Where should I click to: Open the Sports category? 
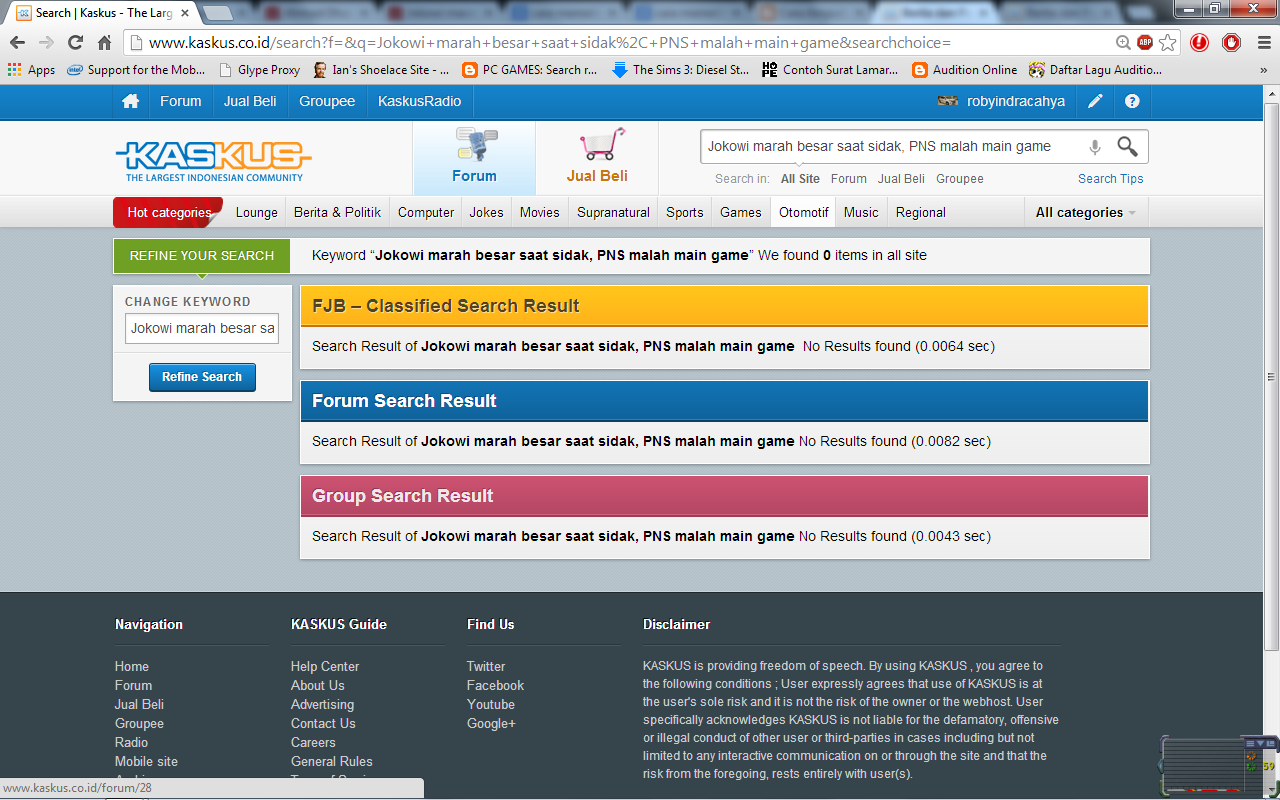[685, 212]
